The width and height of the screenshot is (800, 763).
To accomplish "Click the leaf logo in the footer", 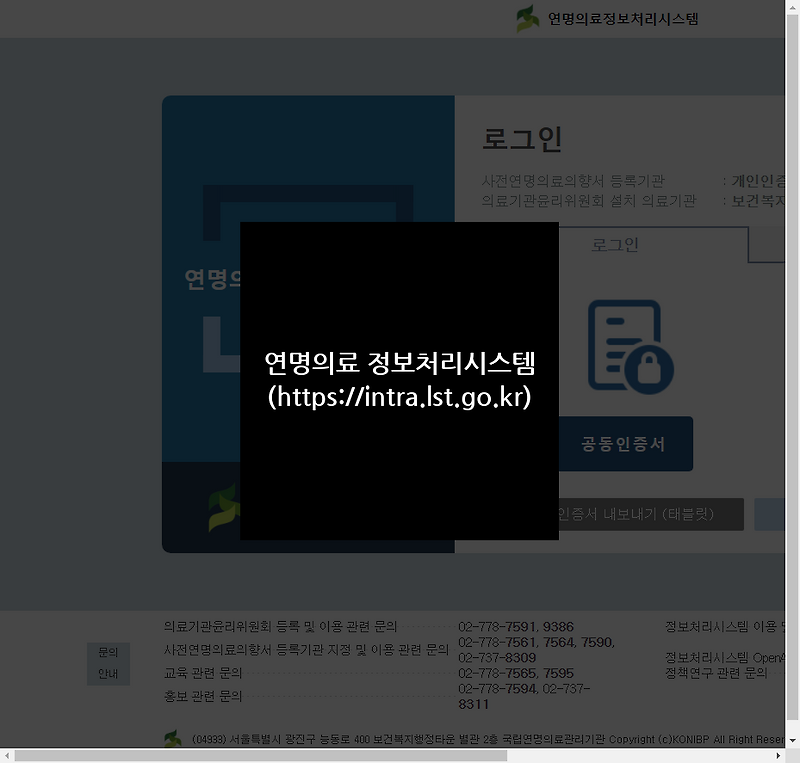I will coord(172,737).
